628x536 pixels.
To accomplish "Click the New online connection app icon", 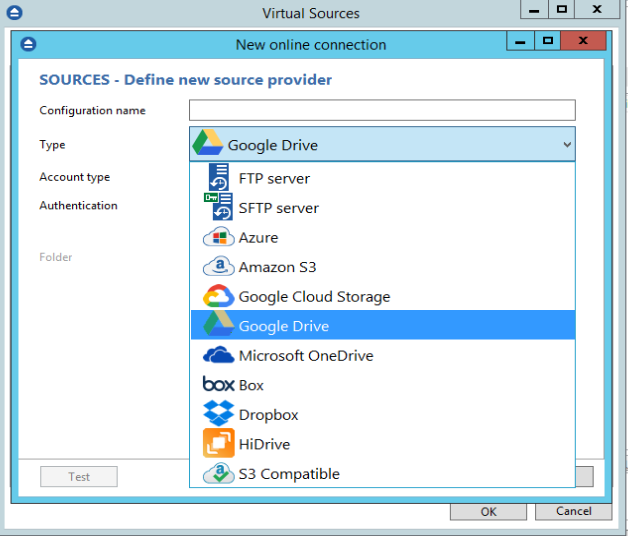I will point(28,44).
